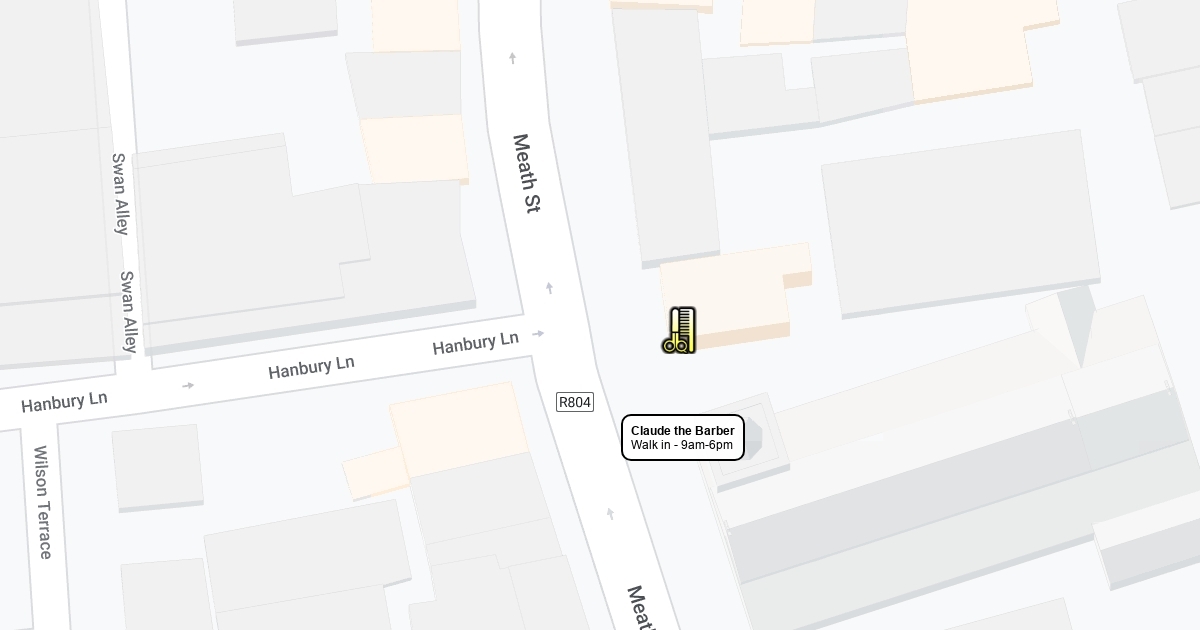The image size is (1200, 630).
Task: Click the middle Hanbury Ln label
Action: 311,367
